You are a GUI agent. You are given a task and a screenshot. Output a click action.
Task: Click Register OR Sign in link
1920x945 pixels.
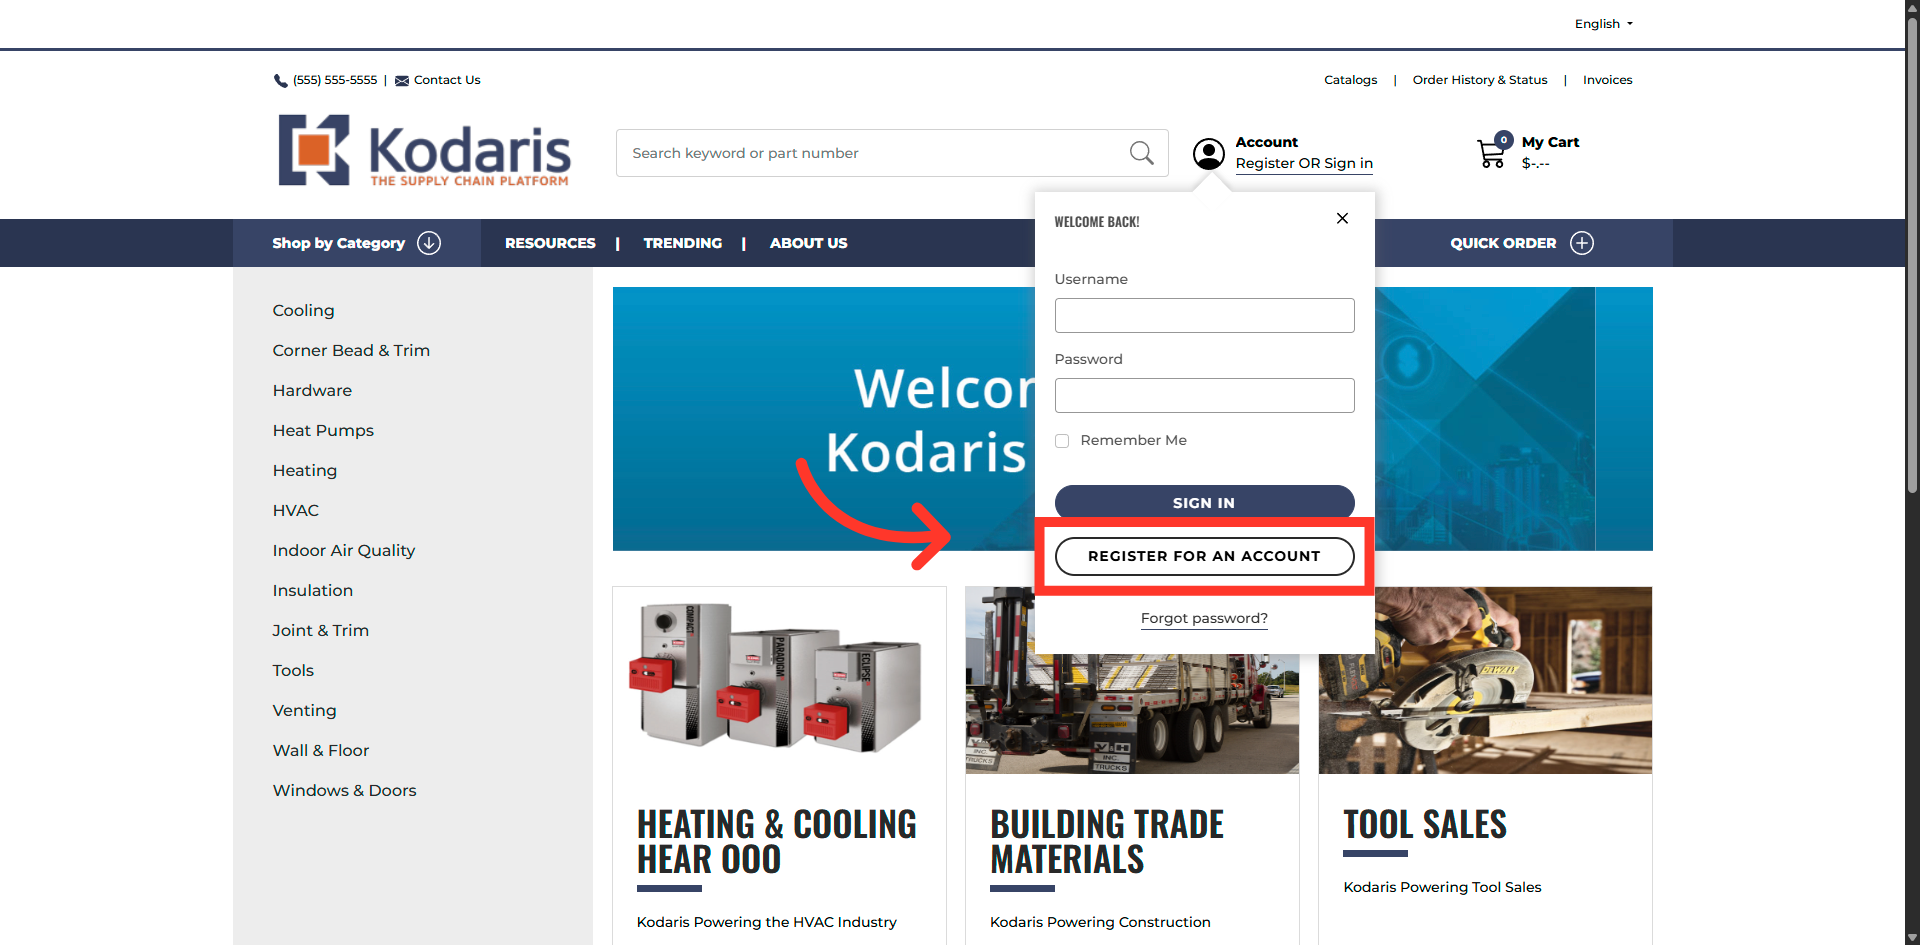(x=1304, y=163)
